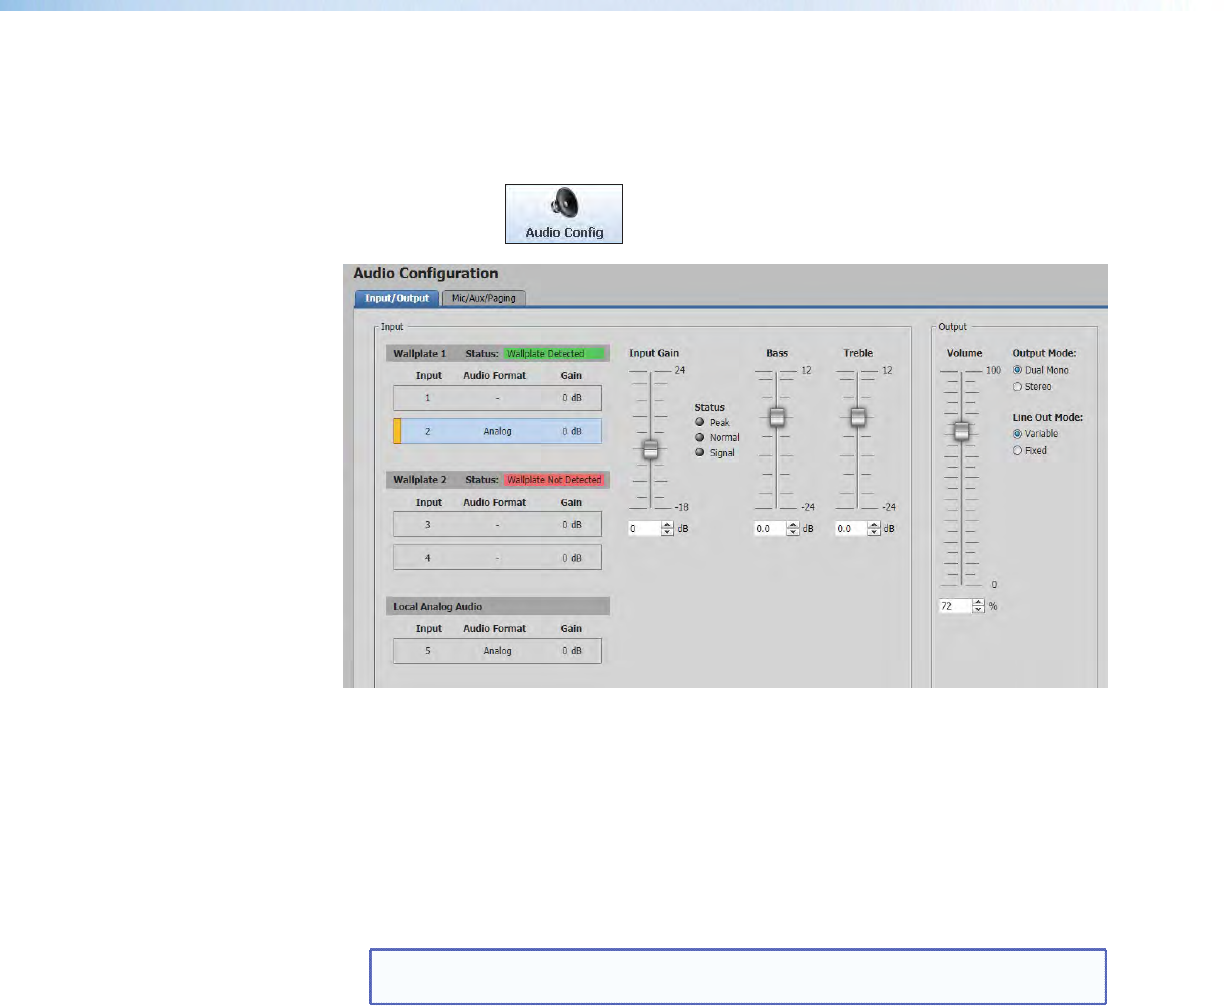Select input 4 row on Wallplate 2
The height and width of the screenshot is (1006, 1224).
point(497,557)
